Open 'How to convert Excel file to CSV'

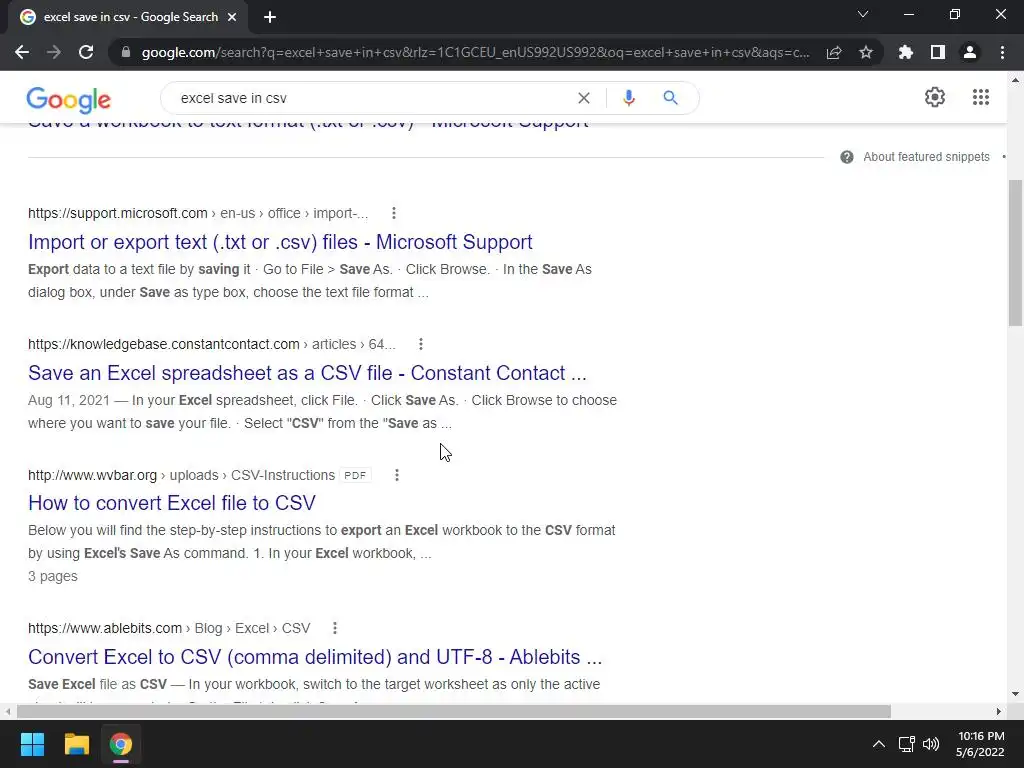pos(172,503)
